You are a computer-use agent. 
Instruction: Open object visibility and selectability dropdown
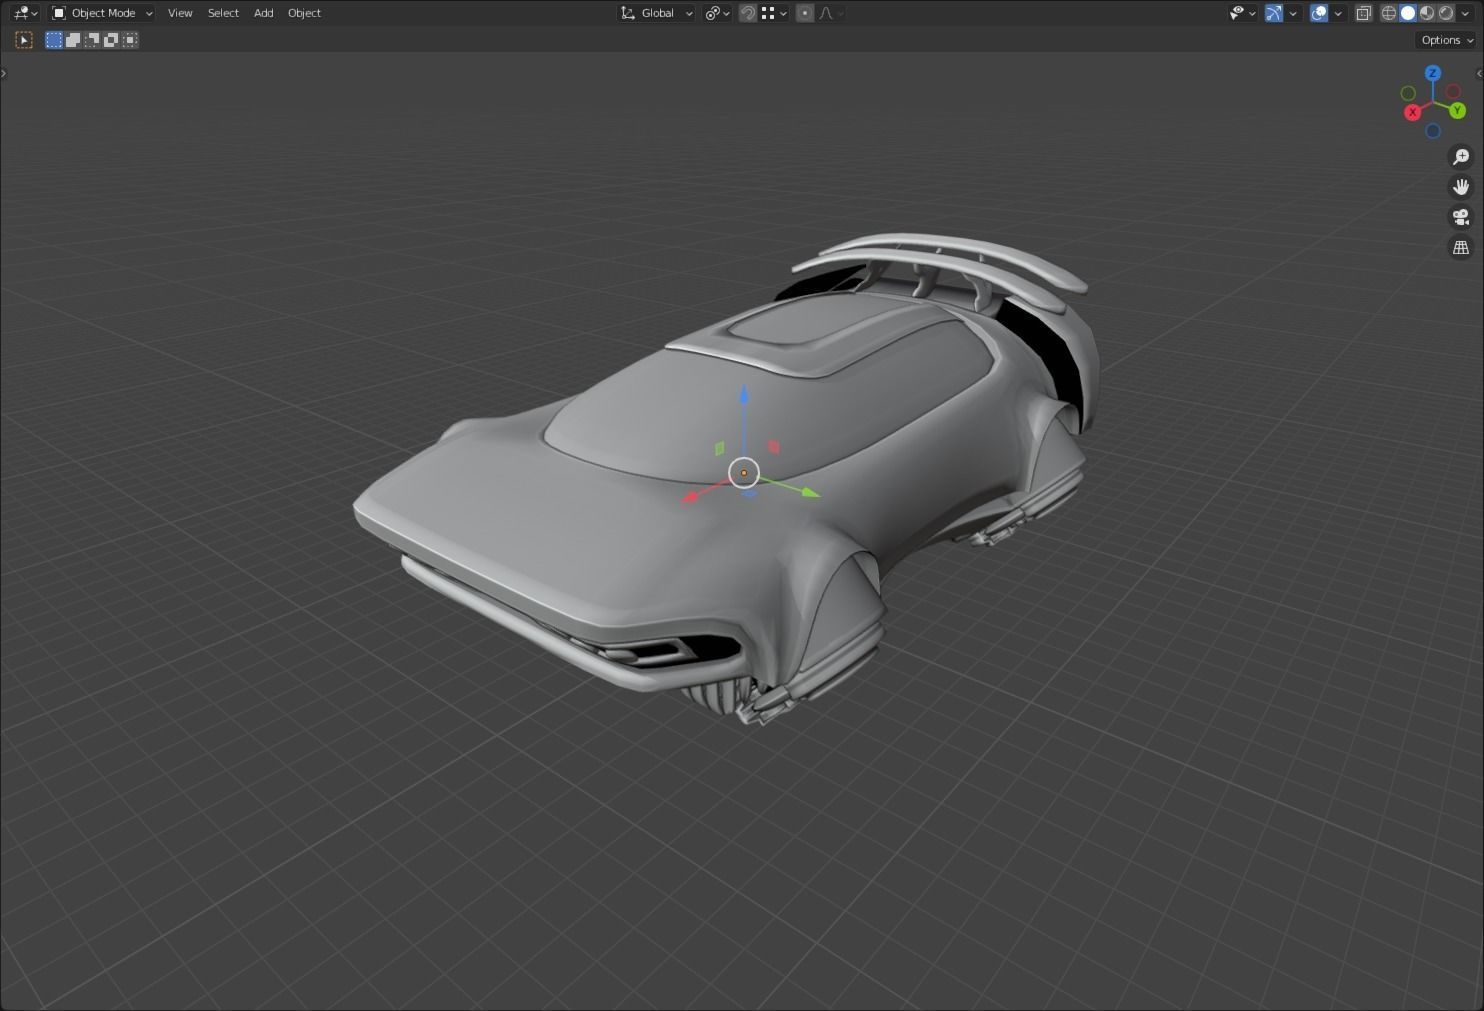tap(1242, 13)
